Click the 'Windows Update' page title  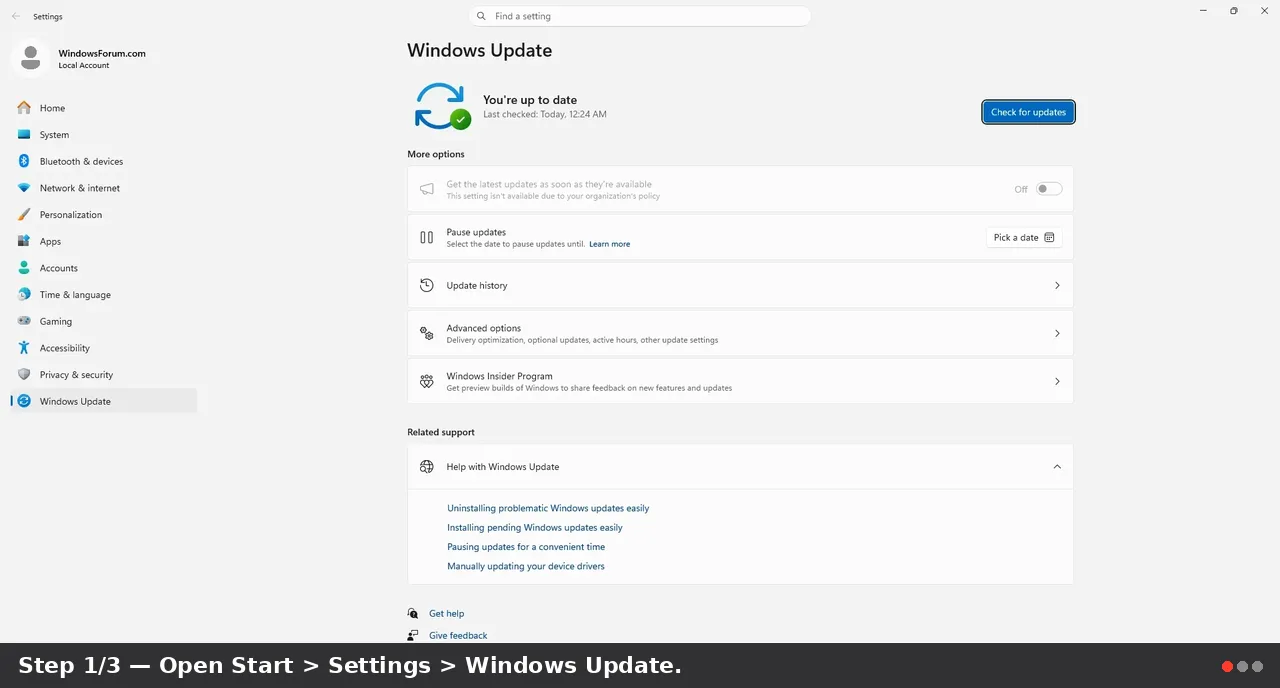pos(480,51)
